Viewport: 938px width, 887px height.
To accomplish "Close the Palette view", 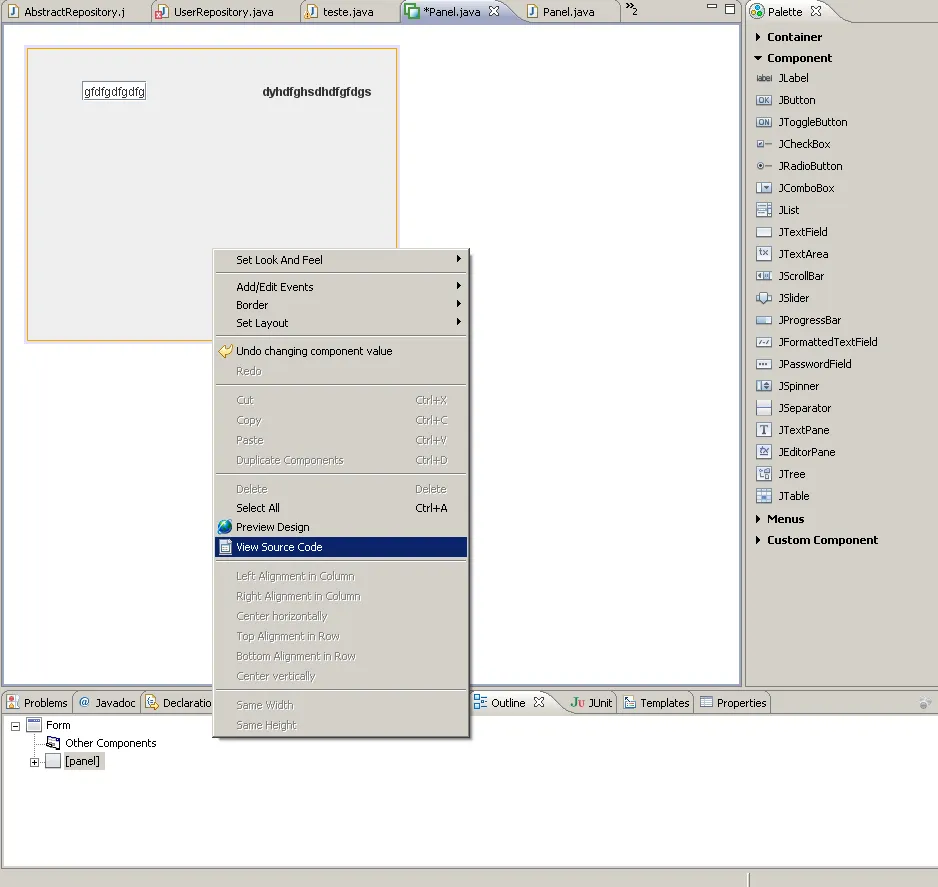I will pyautogui.click(x=816, y=11).
